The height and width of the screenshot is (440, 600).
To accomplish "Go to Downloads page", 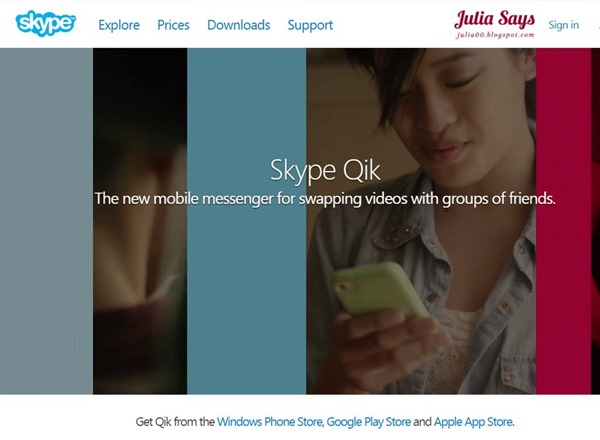I will (239, 25).
